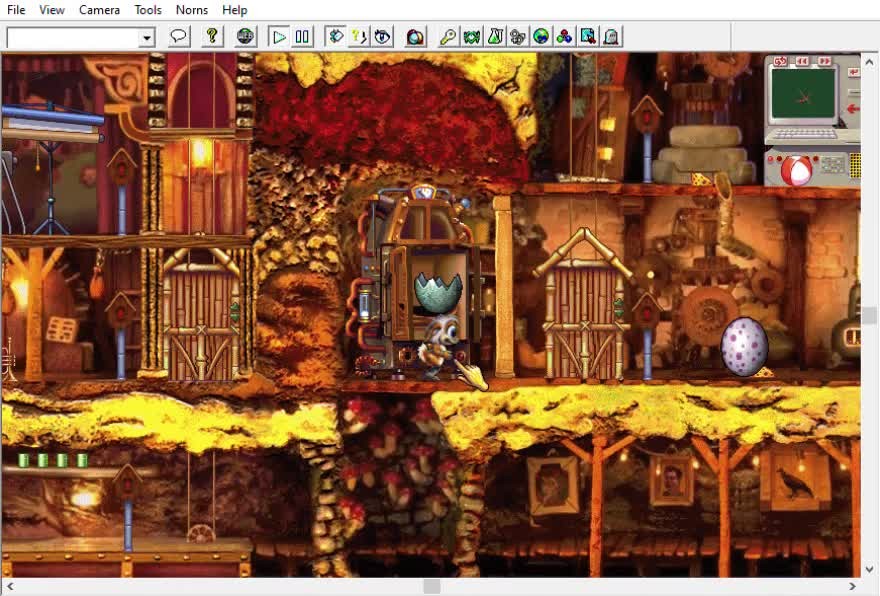Open the camera snapshot toolbar icon
This screenshot has height=596, width=880.
tap(415, 37)
